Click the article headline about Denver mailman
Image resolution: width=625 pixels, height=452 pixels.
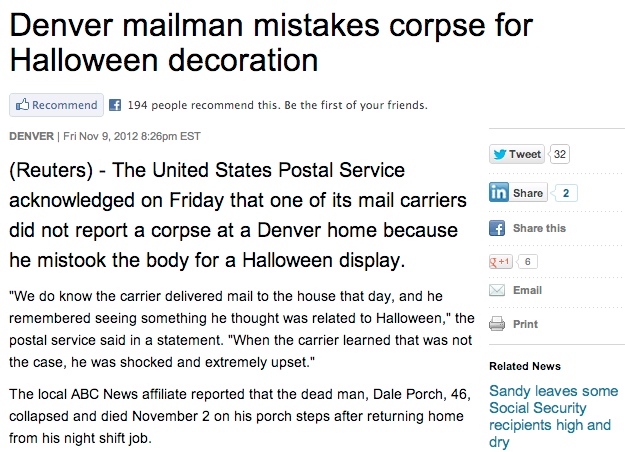pos(271,43)
